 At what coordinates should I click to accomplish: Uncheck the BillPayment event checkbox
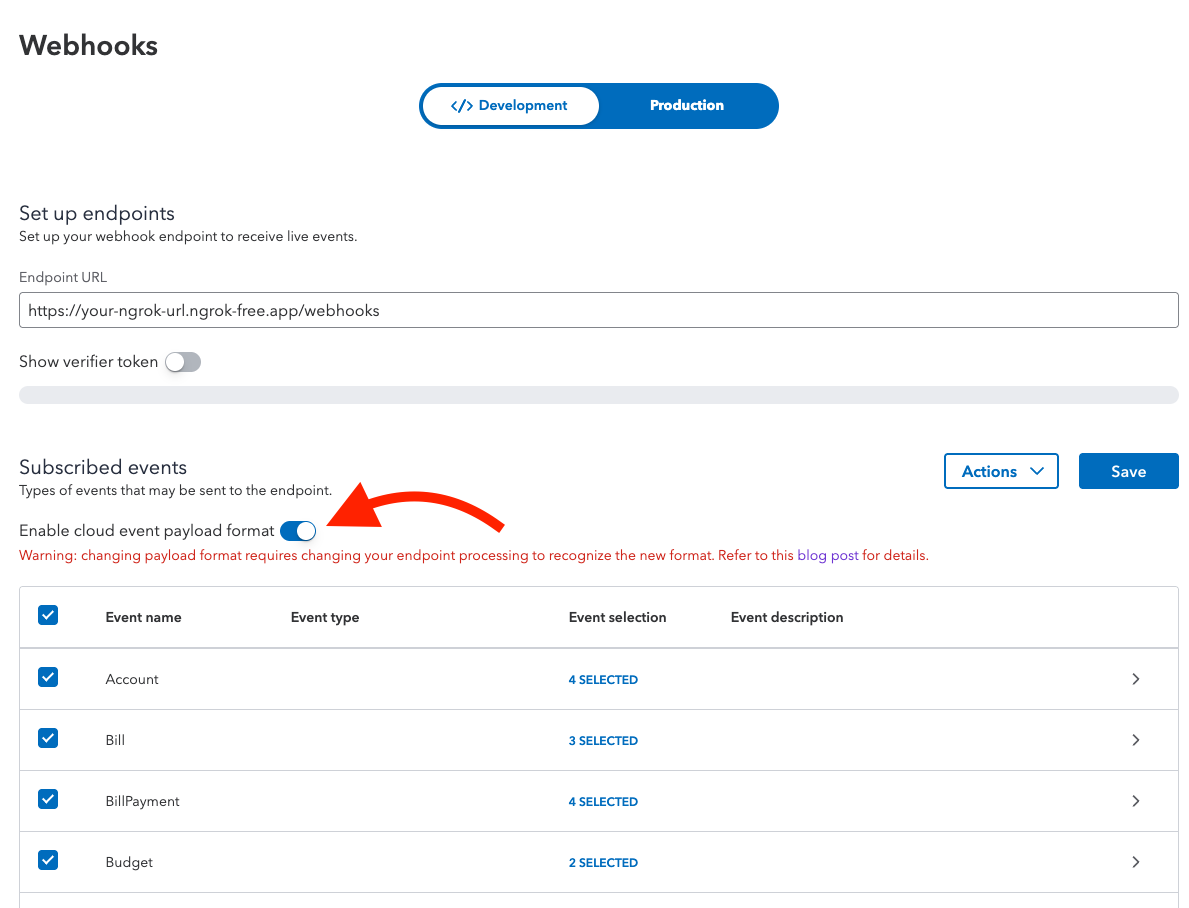click(48, 799)
